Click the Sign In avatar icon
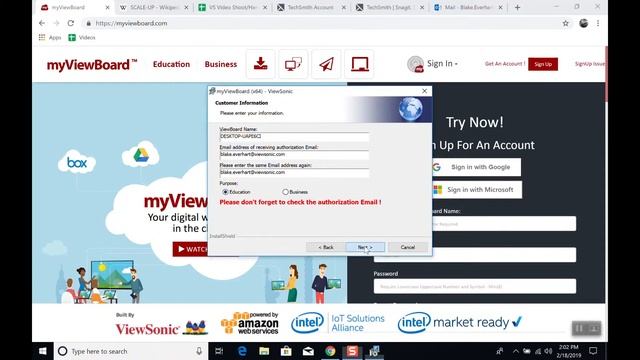This screenshot has width=640, height=360. 415,64
